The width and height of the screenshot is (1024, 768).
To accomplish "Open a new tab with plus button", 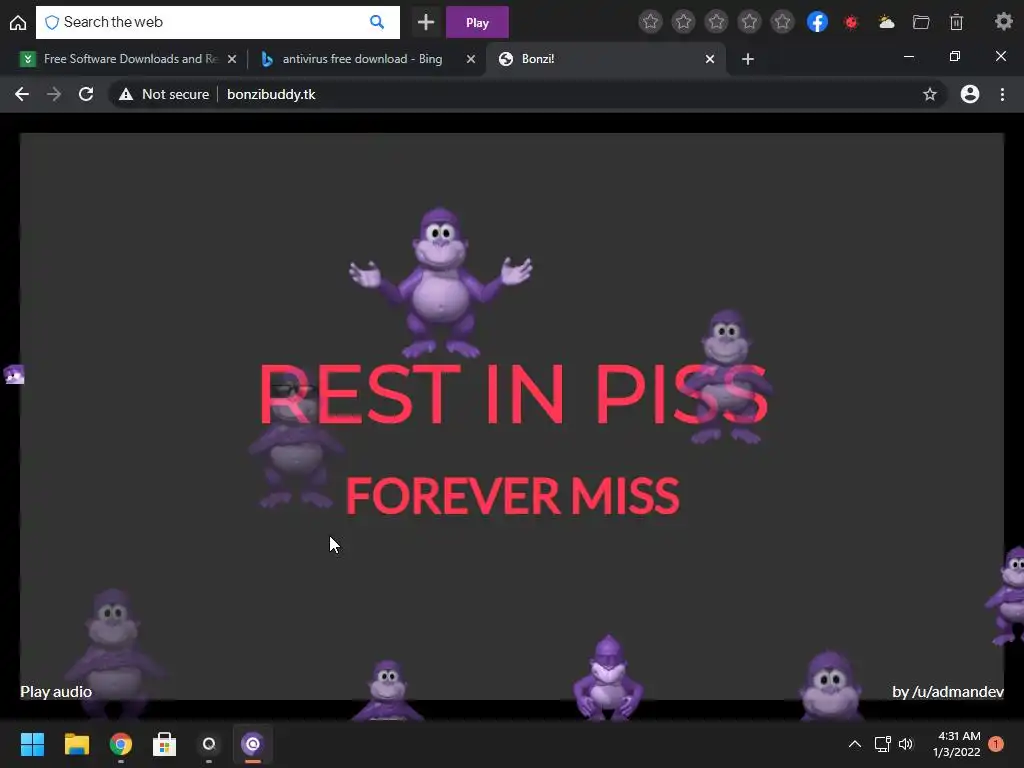I will pos(748,59).
